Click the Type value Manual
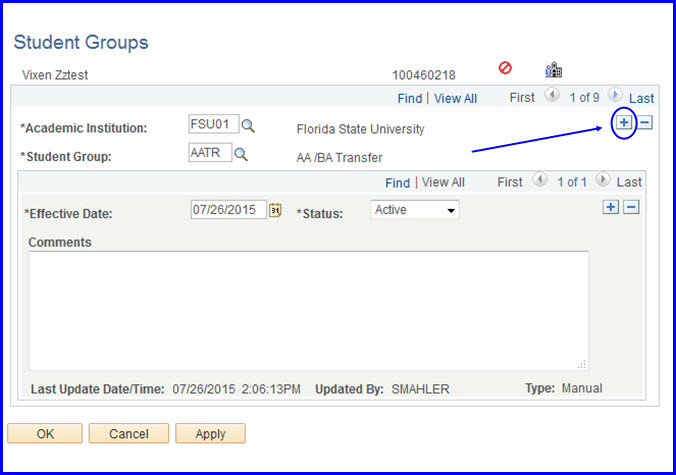 click(582, 388)
